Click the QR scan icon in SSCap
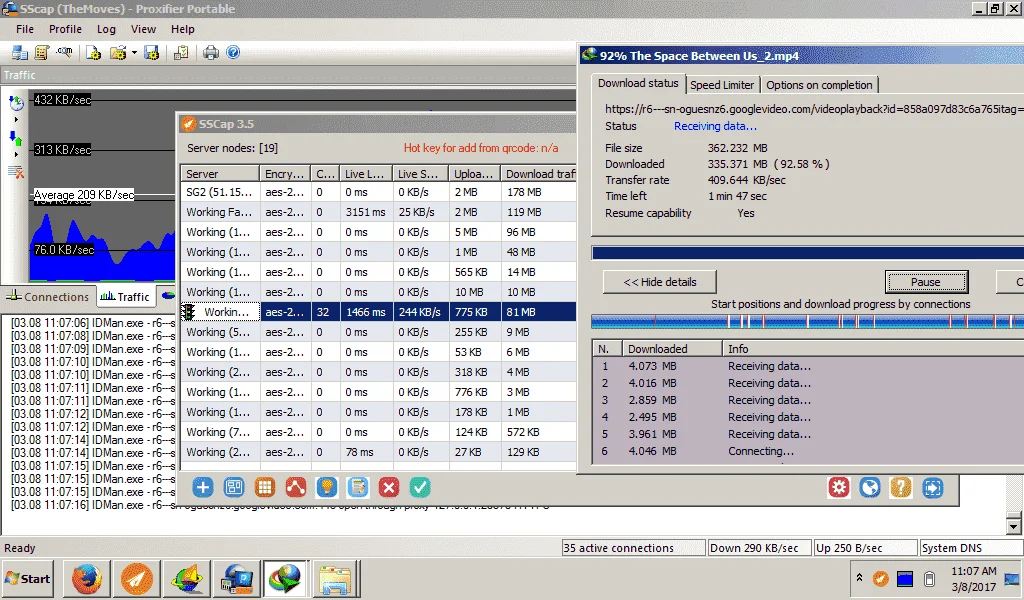This screenshot has width=1024, height=600. pyautogui.click(x=234, y=488)
